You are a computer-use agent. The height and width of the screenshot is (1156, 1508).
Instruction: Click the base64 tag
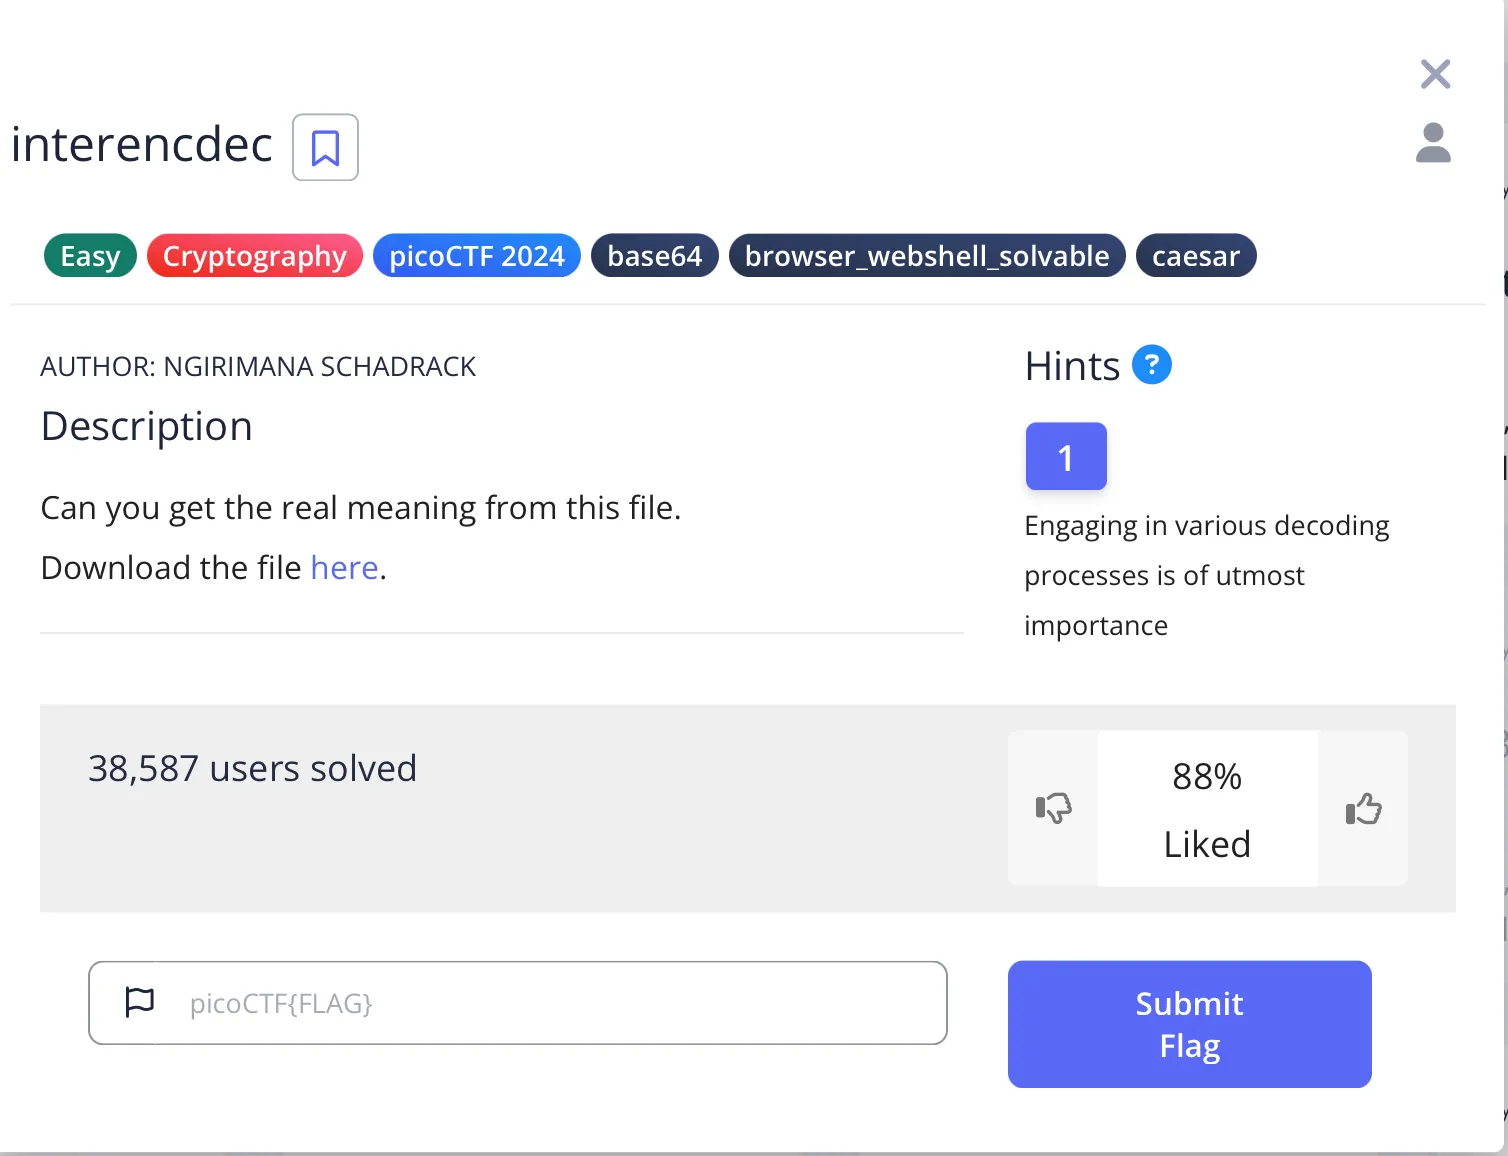point(655,256)
